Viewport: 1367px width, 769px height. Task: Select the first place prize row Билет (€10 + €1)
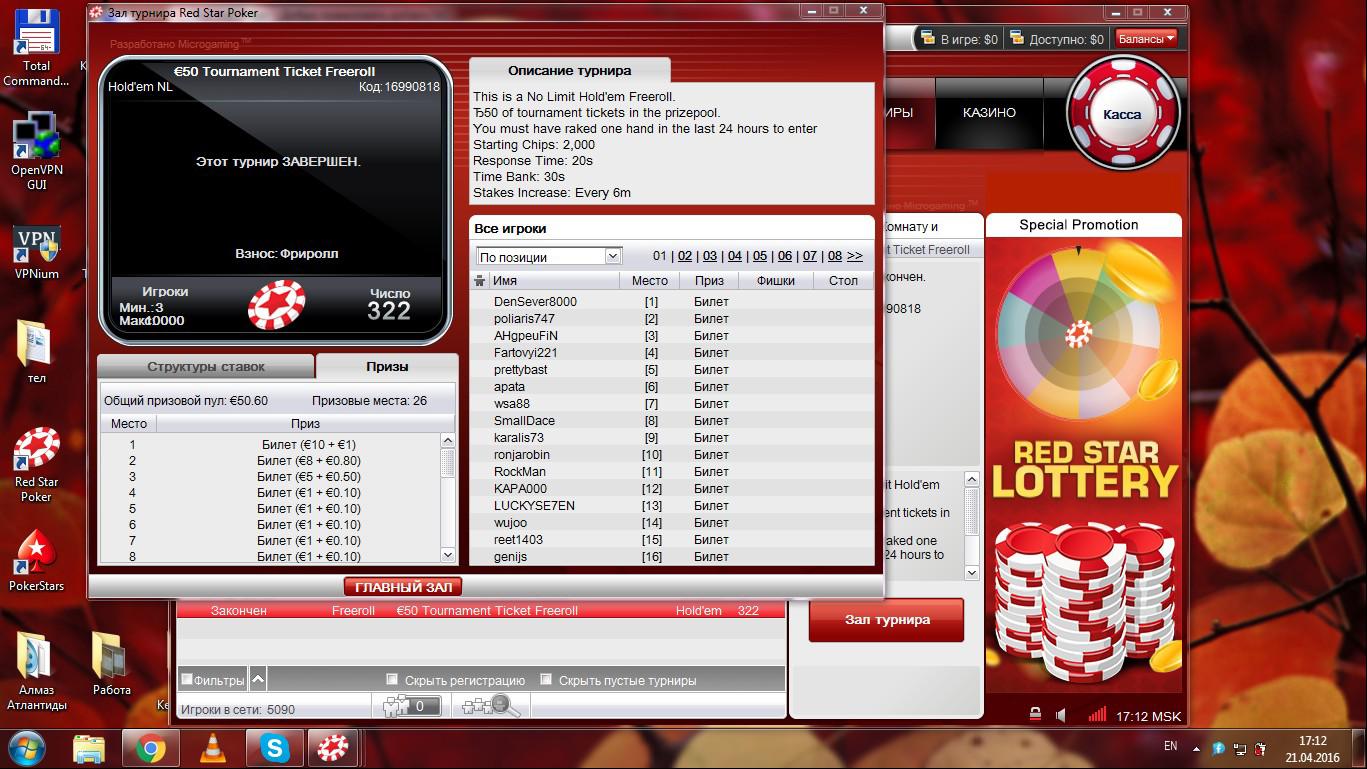pos(270,444)
